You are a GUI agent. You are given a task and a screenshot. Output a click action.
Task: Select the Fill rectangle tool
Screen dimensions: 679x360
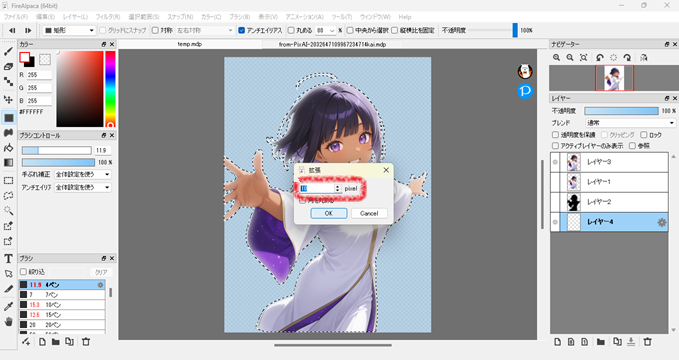(9, 117)
